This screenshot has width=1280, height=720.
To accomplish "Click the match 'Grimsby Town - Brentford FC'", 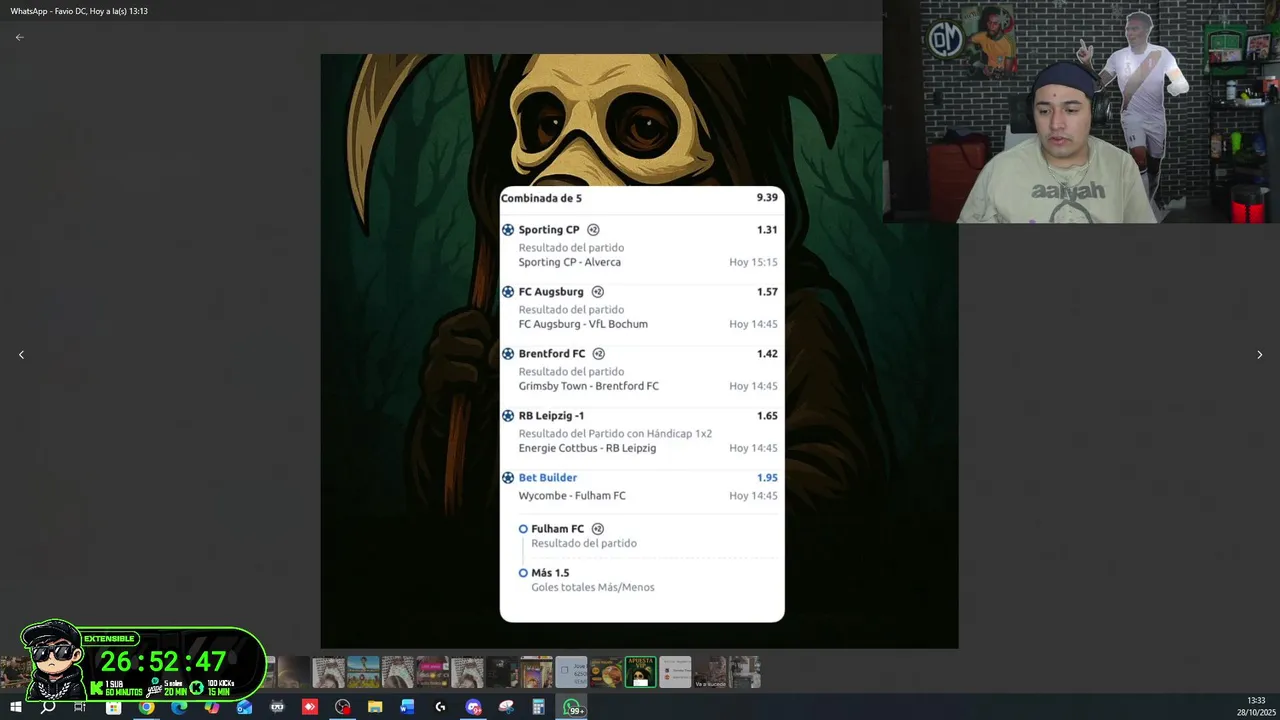I will coord(588,386).
